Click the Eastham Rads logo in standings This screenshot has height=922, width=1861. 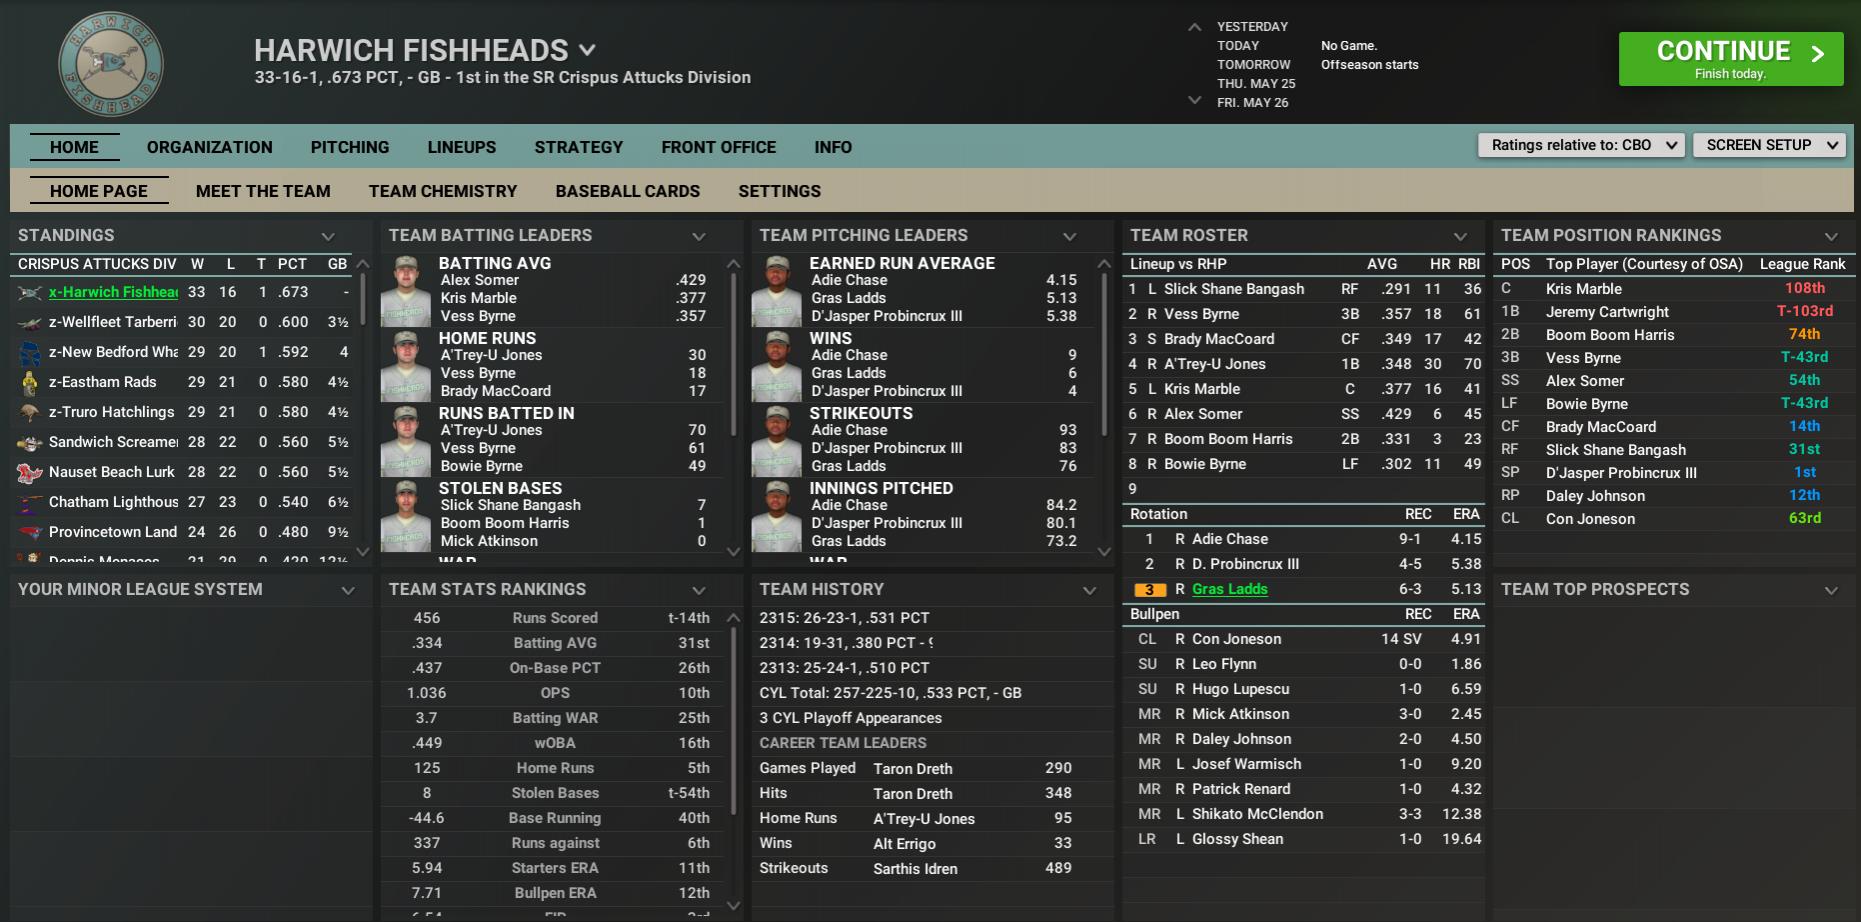click(30, 382)
